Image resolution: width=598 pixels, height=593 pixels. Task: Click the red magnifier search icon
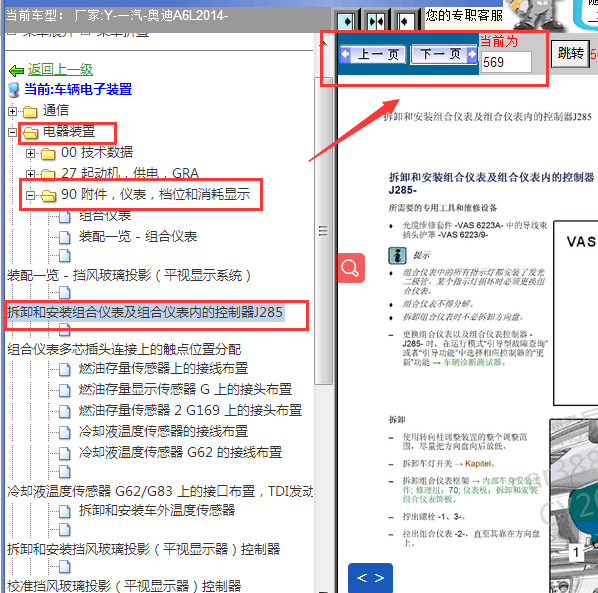pos(350,268)
